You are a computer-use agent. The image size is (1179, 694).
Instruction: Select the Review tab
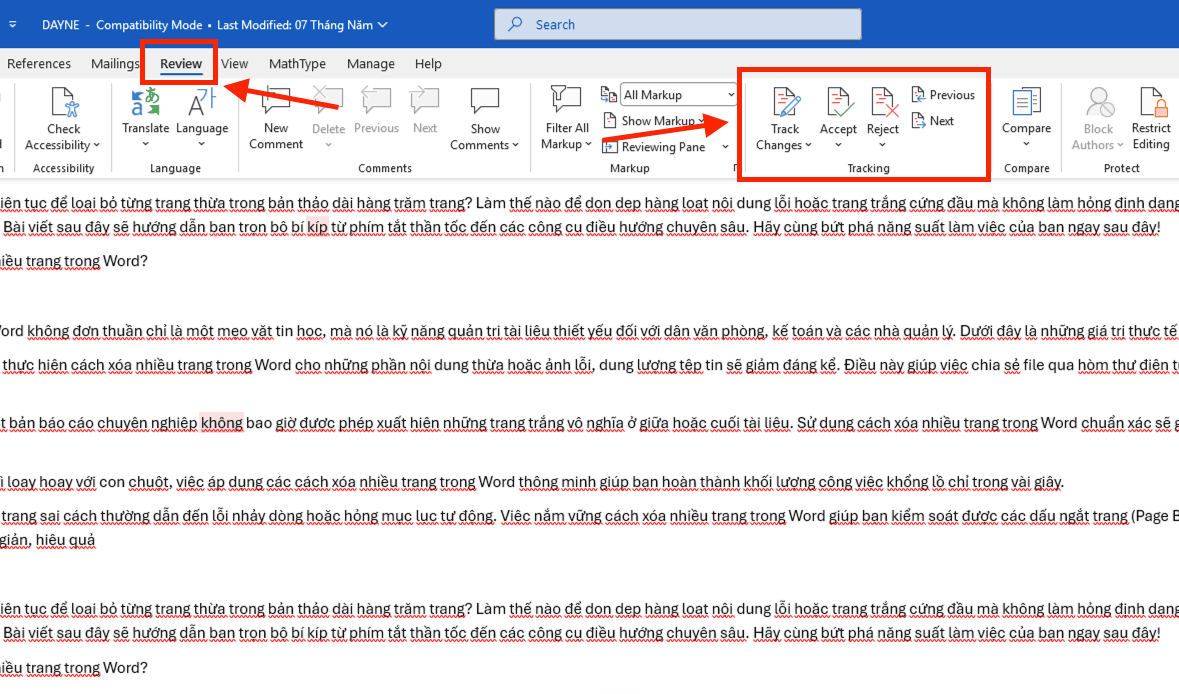click(180, 64)
